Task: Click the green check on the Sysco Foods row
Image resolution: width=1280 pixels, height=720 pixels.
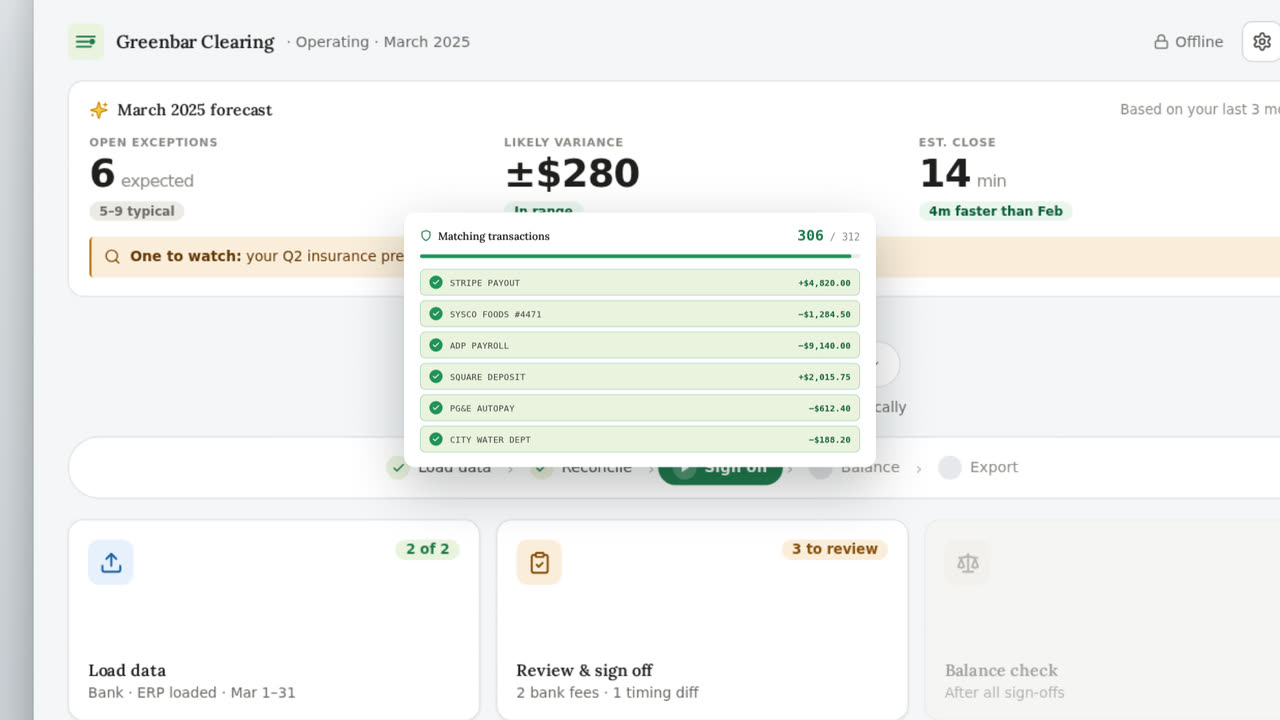Action: [x=436, y=314]
